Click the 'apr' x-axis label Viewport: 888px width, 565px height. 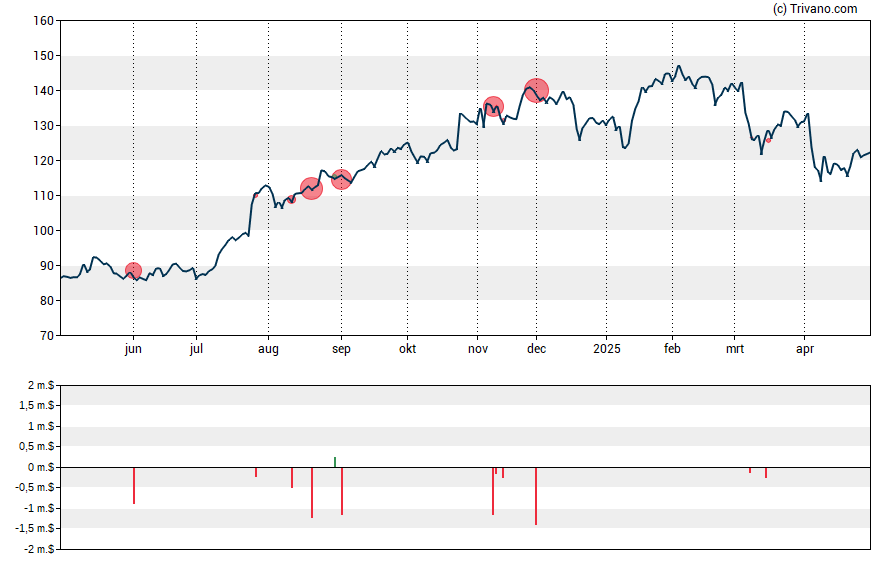point(805,349)
